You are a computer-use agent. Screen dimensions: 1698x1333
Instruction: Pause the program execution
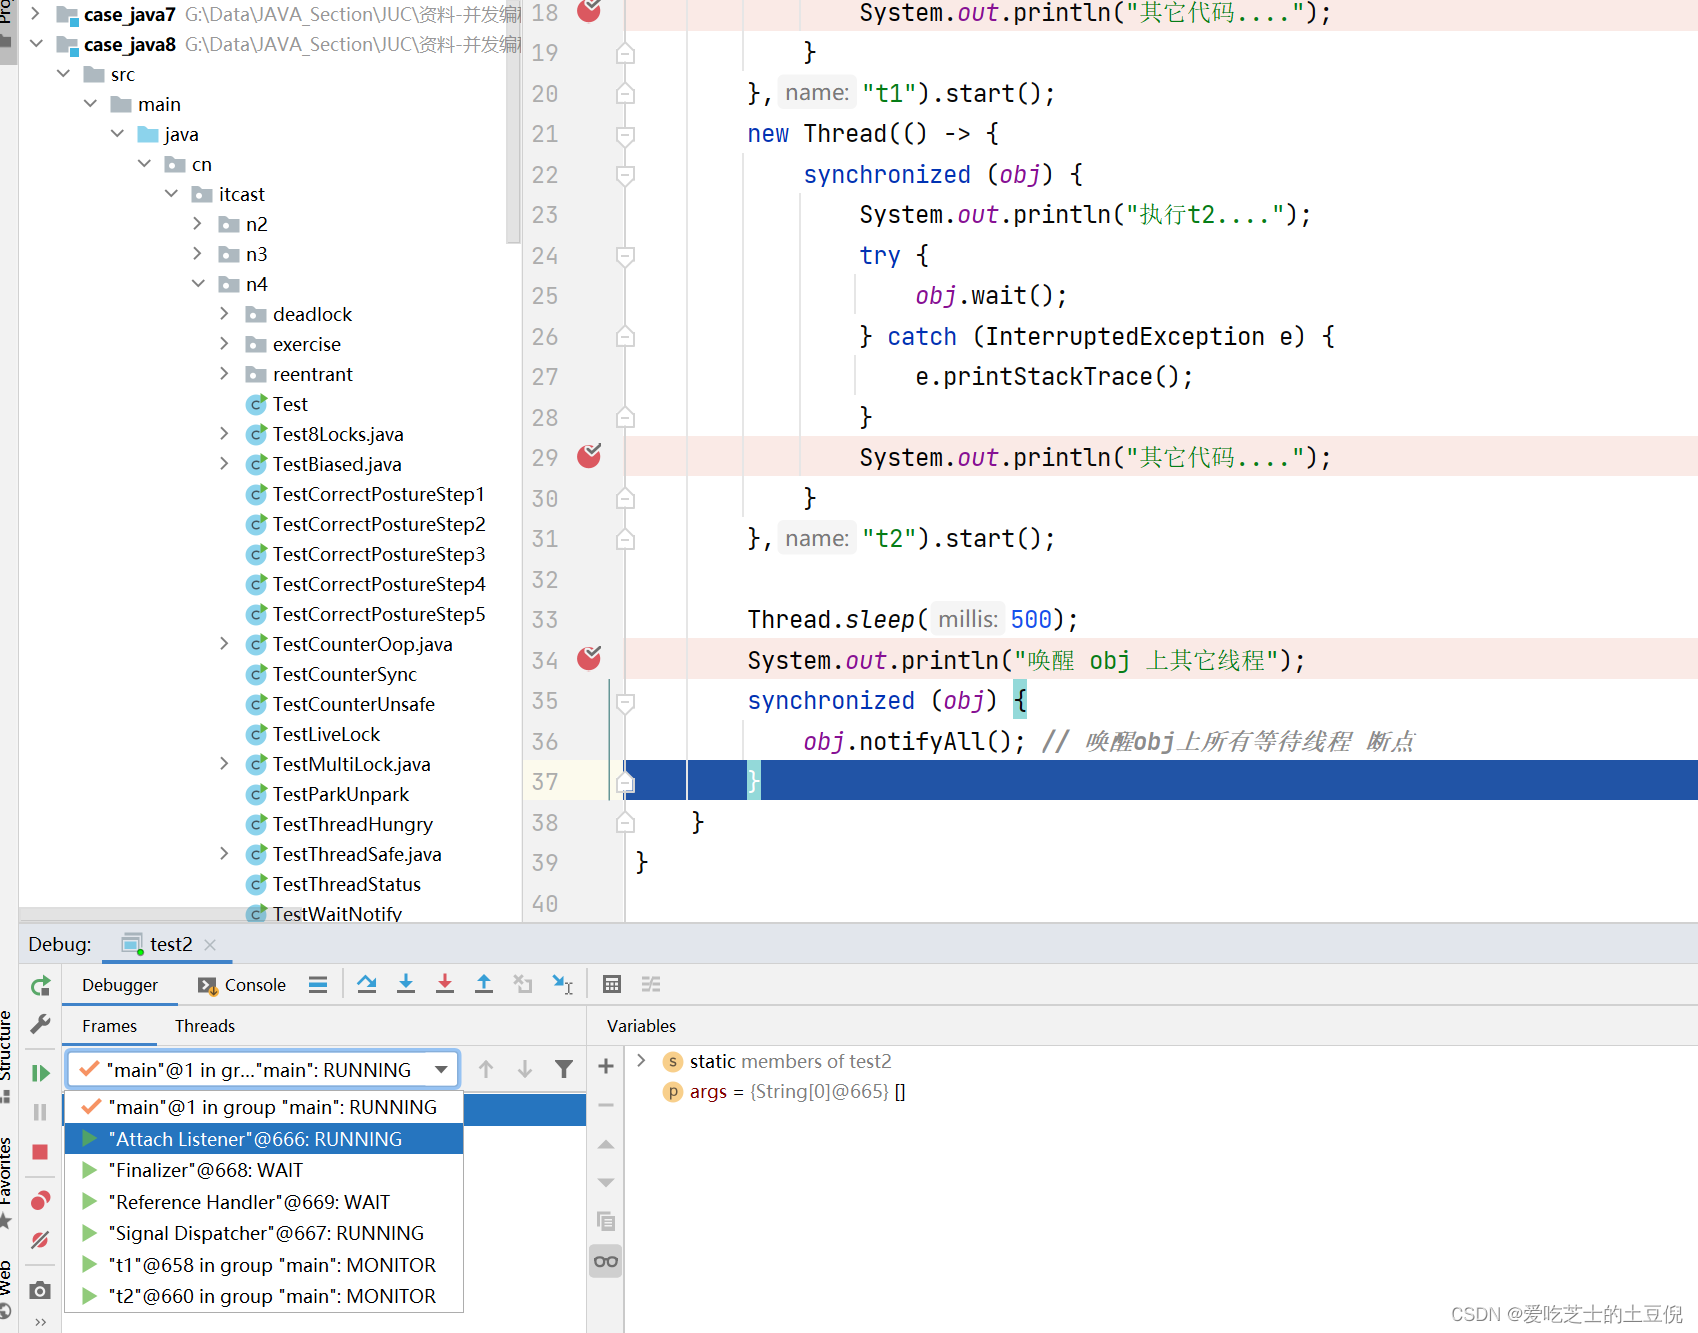(40, 1112)
